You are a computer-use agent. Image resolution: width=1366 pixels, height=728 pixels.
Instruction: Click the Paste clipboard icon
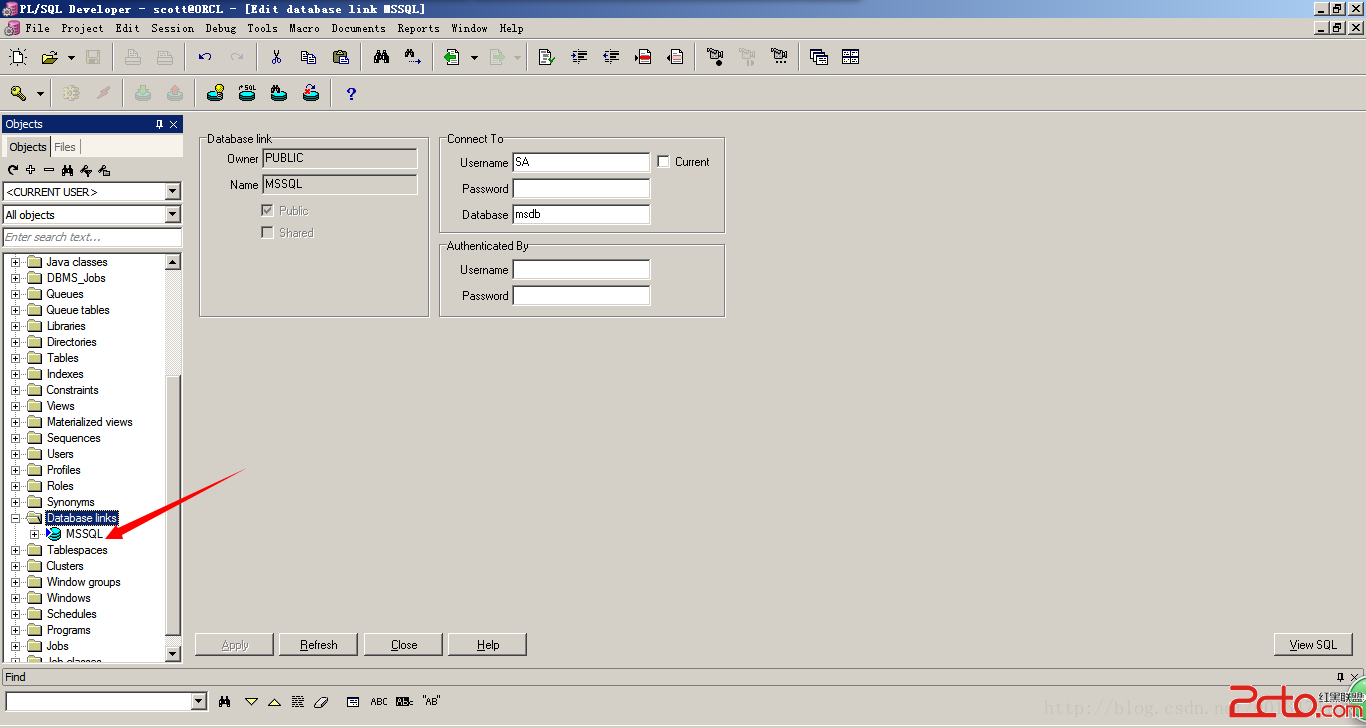pyautogui.click(x=341, y=58)
